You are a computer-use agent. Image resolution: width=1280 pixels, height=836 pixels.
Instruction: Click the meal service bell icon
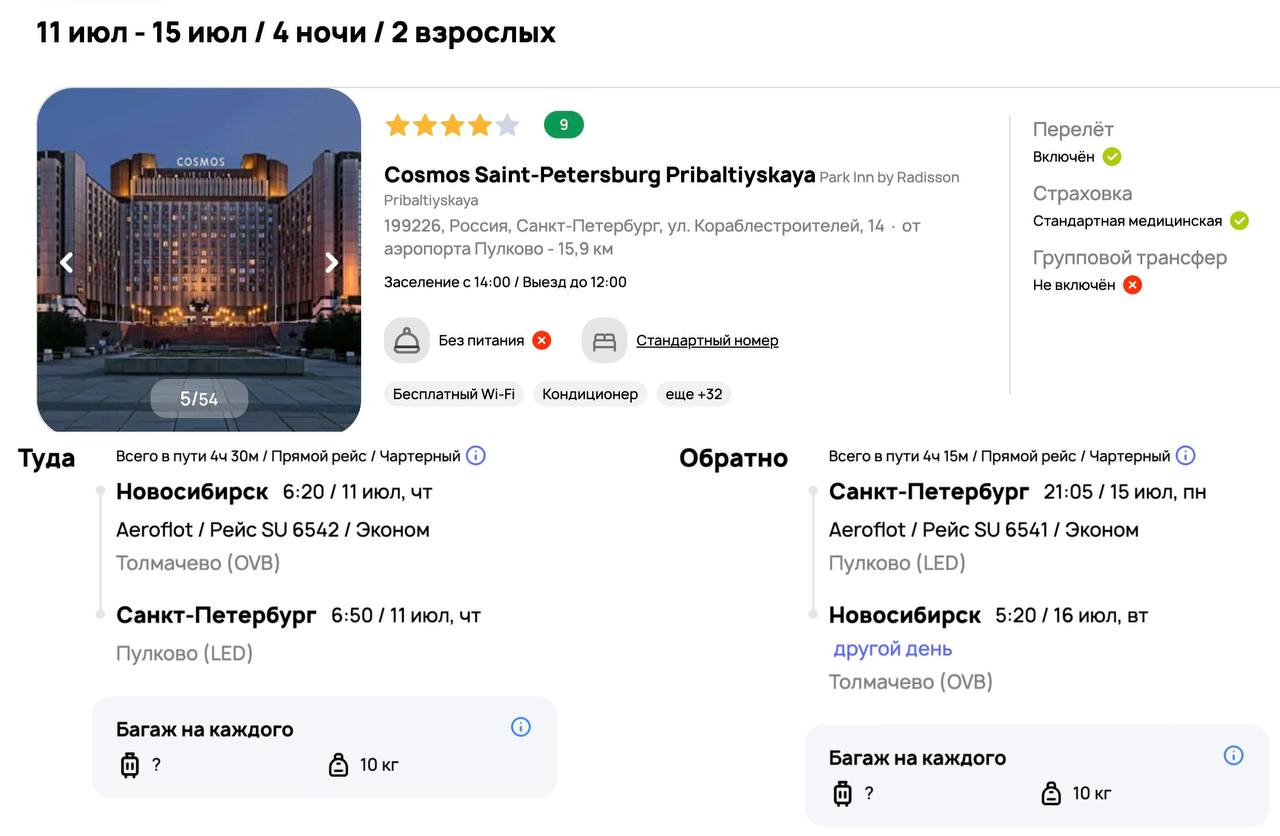[x=407, y=341]
